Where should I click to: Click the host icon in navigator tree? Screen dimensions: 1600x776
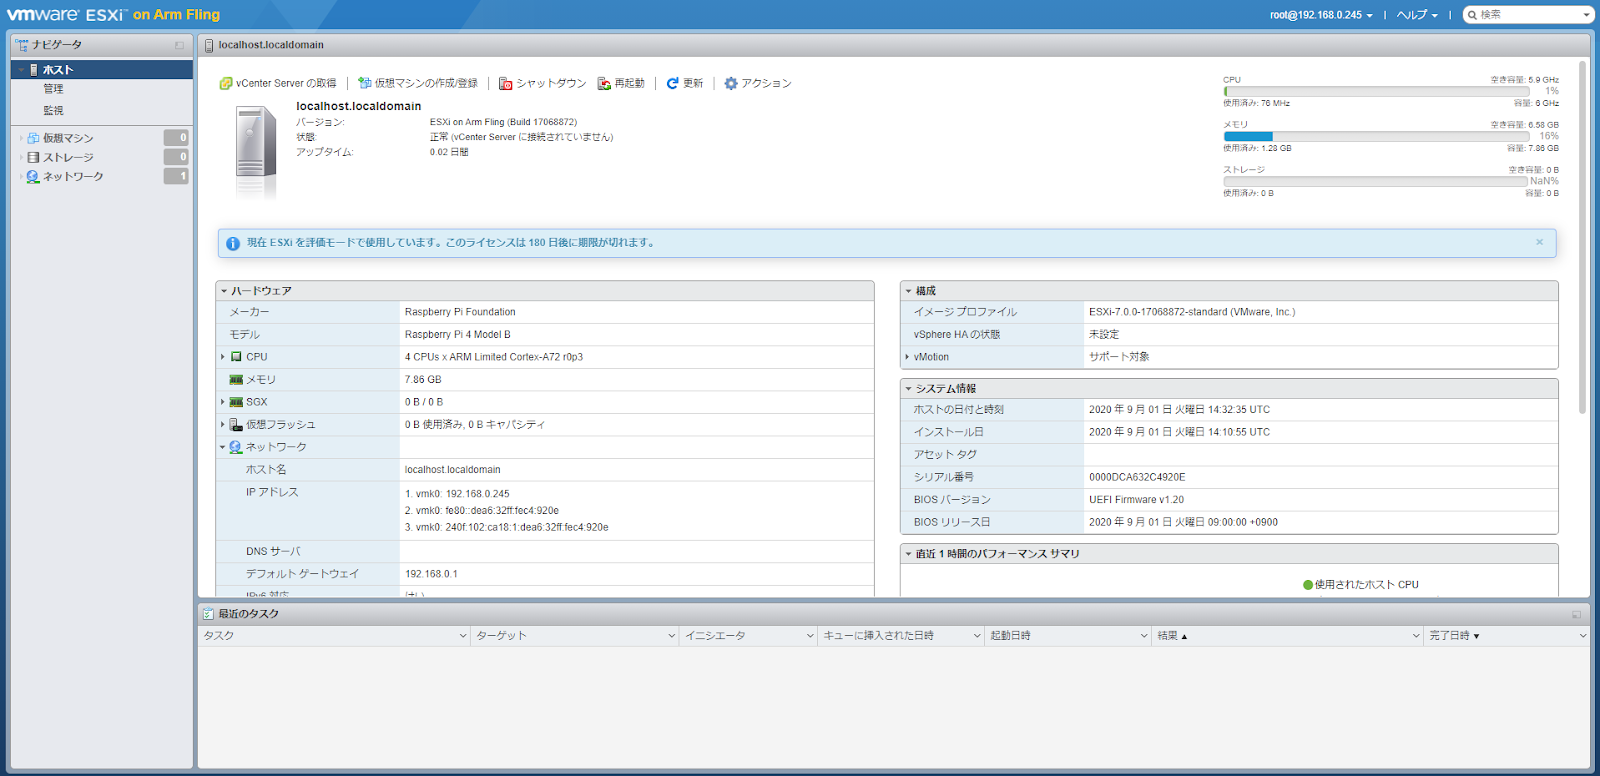(x=34, y=70)
